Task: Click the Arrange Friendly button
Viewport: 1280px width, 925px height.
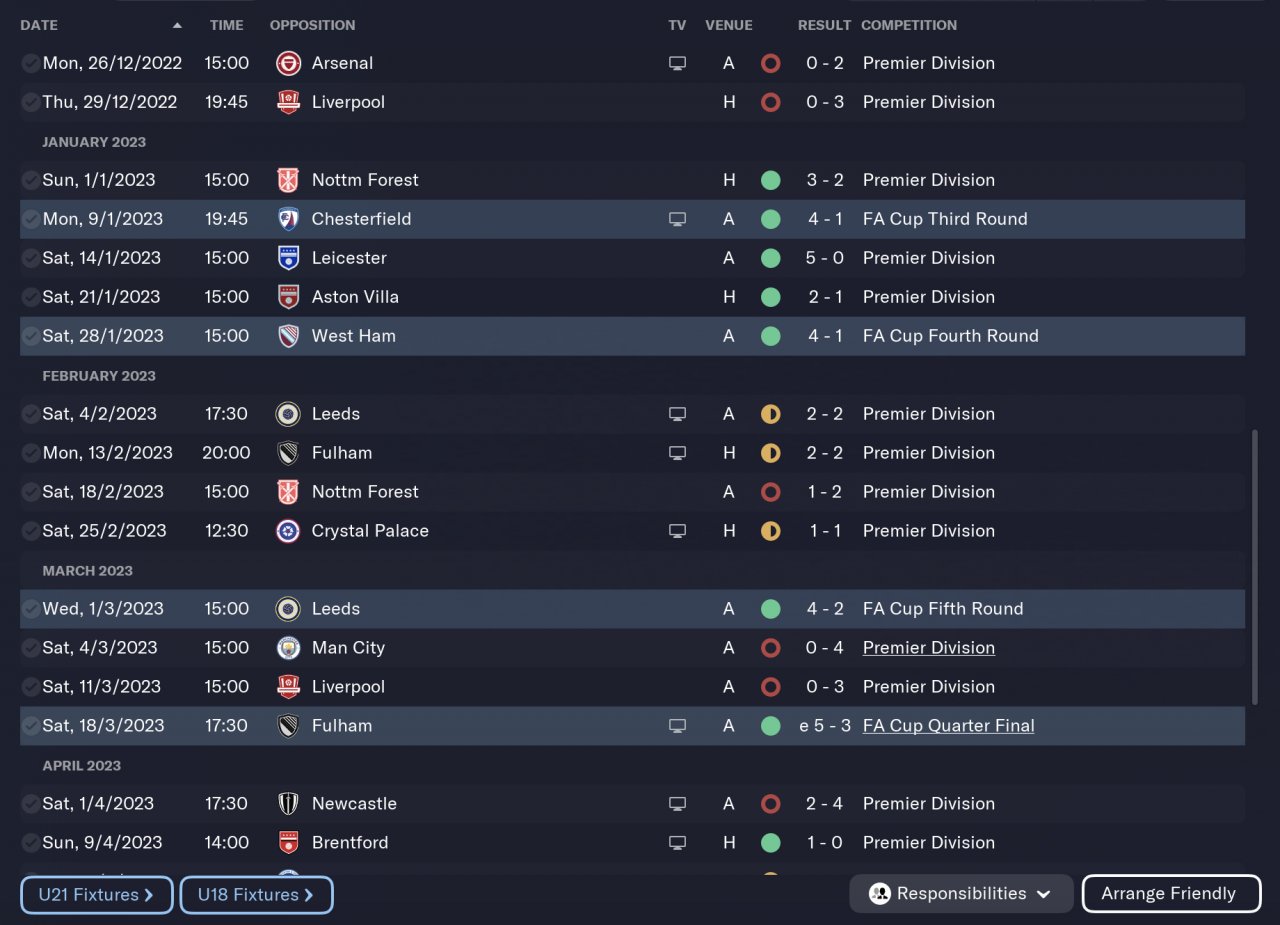Action: (1171, 894)
